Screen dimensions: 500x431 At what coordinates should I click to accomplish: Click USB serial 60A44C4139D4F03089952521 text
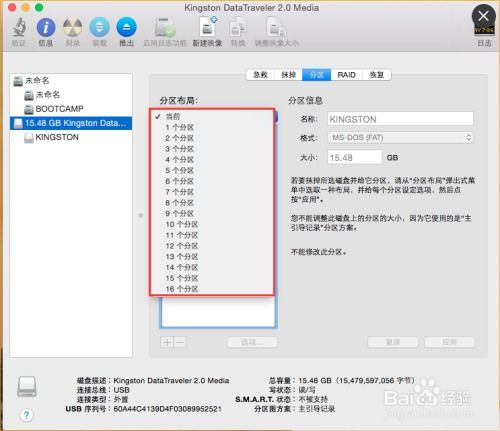tap(167, 409)
